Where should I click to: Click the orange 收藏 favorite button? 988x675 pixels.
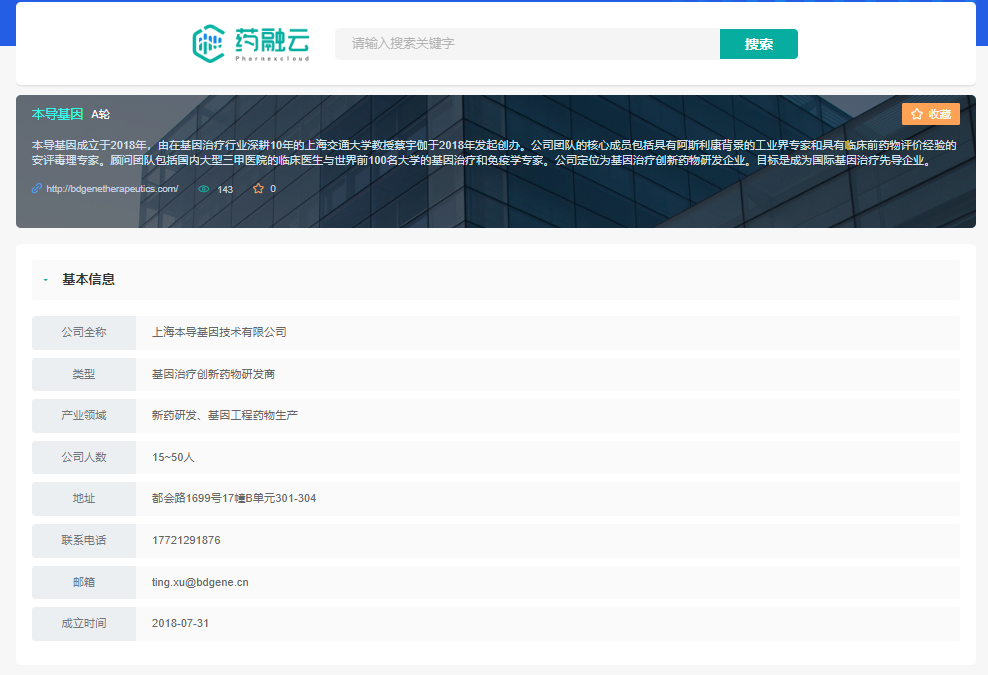(x=930, y=114)
